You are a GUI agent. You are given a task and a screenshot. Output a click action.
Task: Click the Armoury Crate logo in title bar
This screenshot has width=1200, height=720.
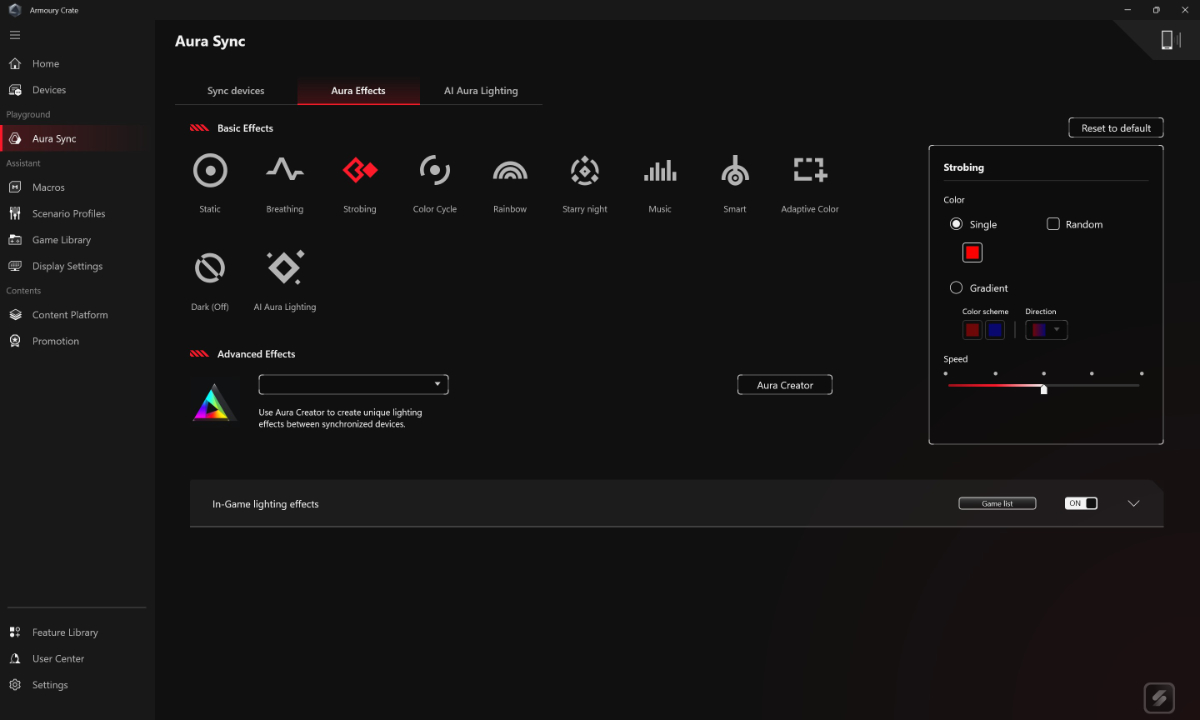pyautogui.click(x=14, y=10)
